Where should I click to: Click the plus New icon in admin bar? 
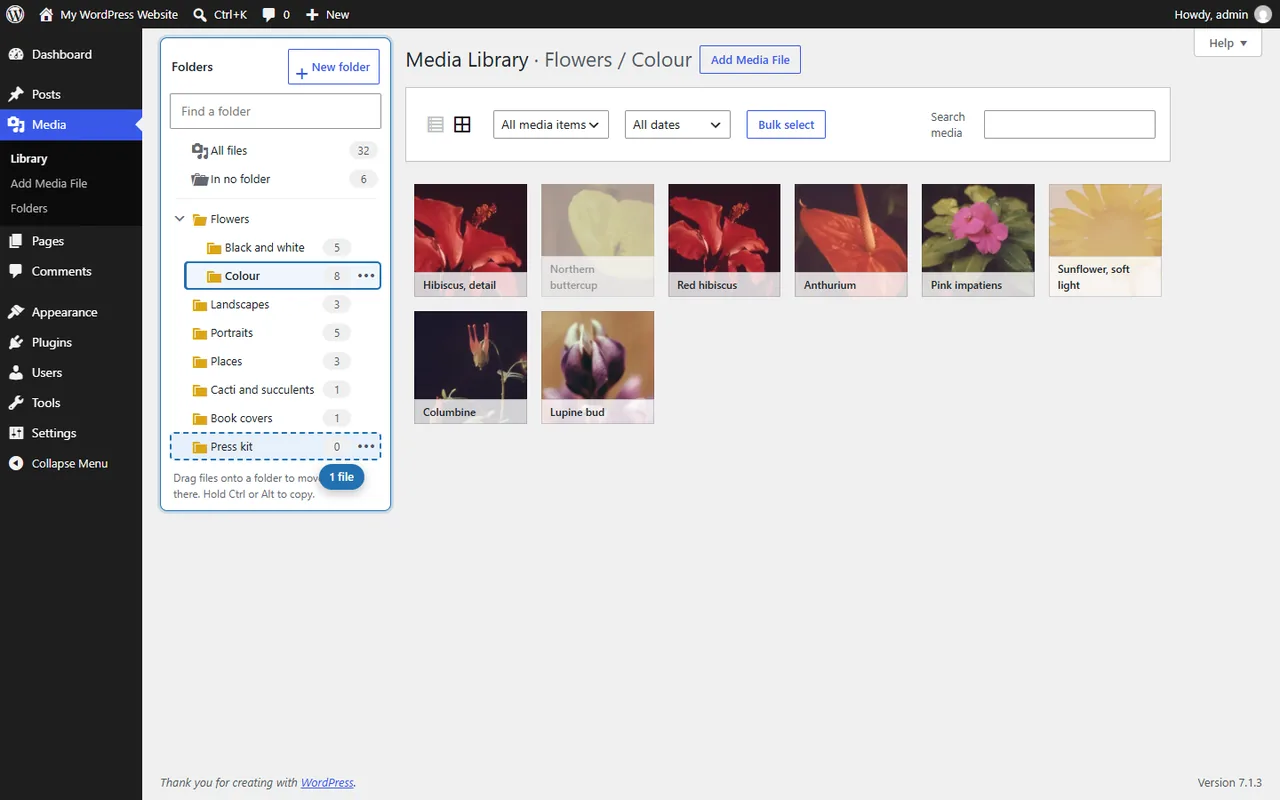[x=312, y=15]
